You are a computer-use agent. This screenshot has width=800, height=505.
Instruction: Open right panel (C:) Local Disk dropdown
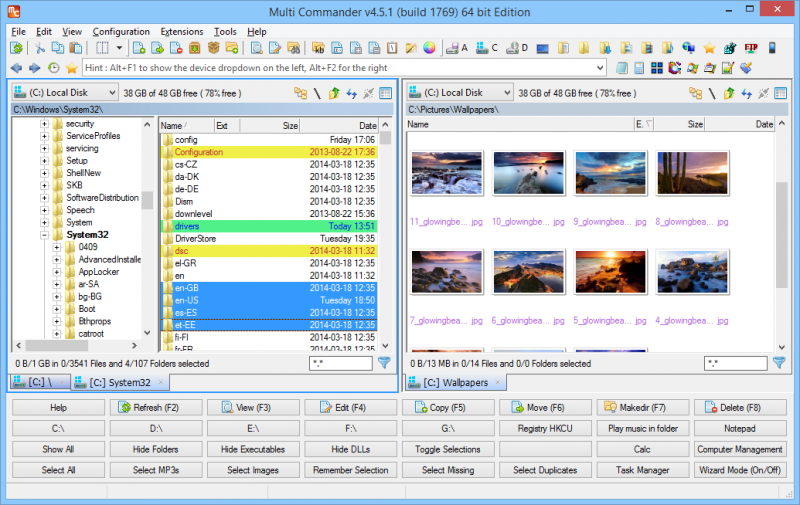pyautogui.click(x=459, y=92)
